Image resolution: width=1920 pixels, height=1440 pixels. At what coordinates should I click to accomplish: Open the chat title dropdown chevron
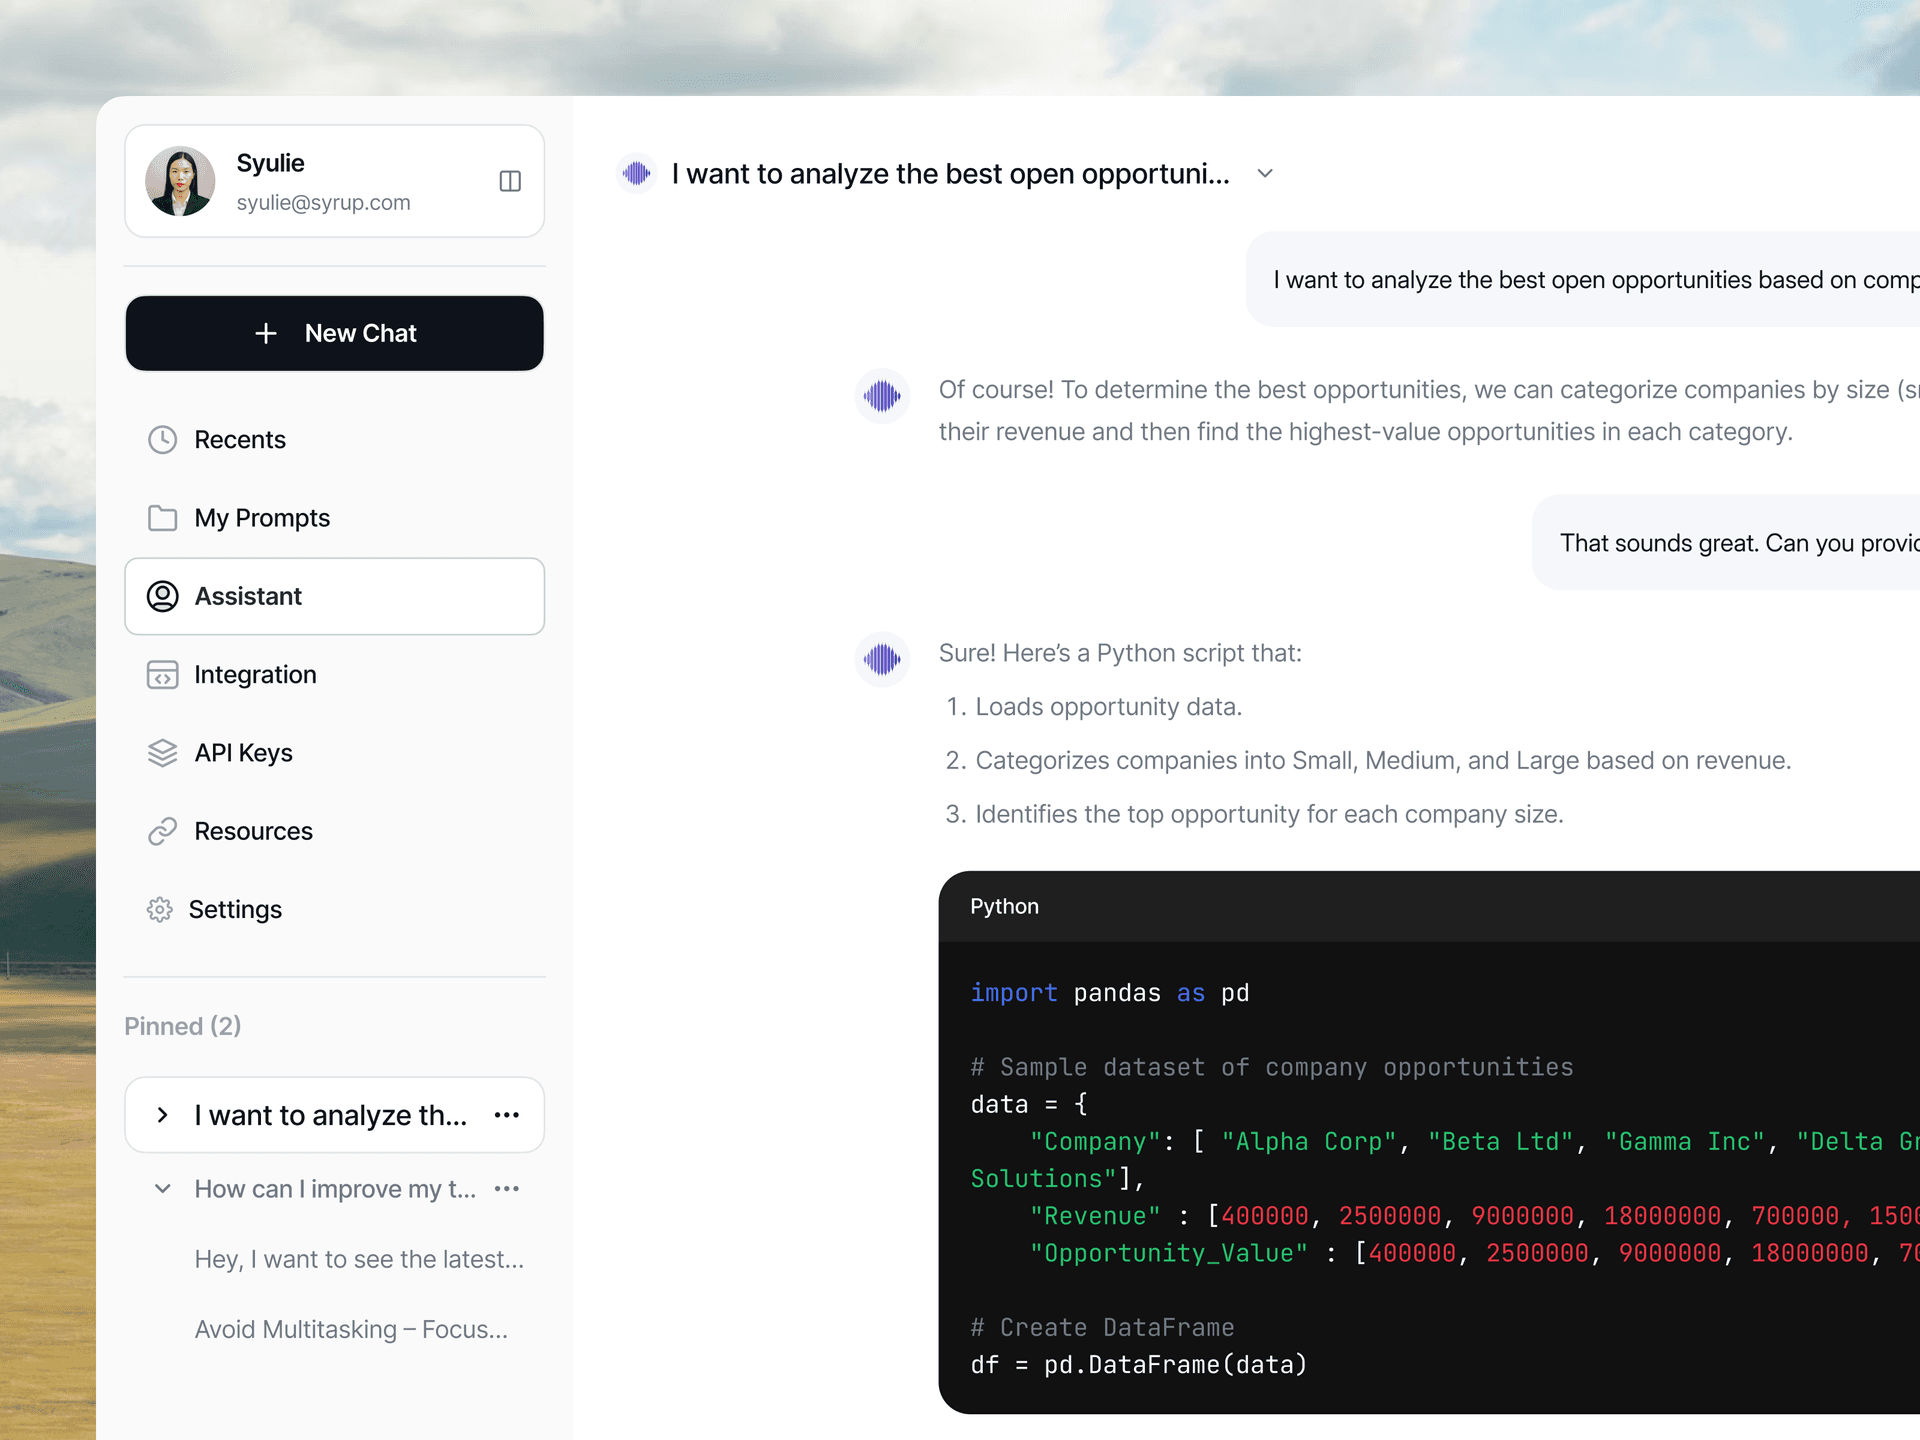(1265, 174)
